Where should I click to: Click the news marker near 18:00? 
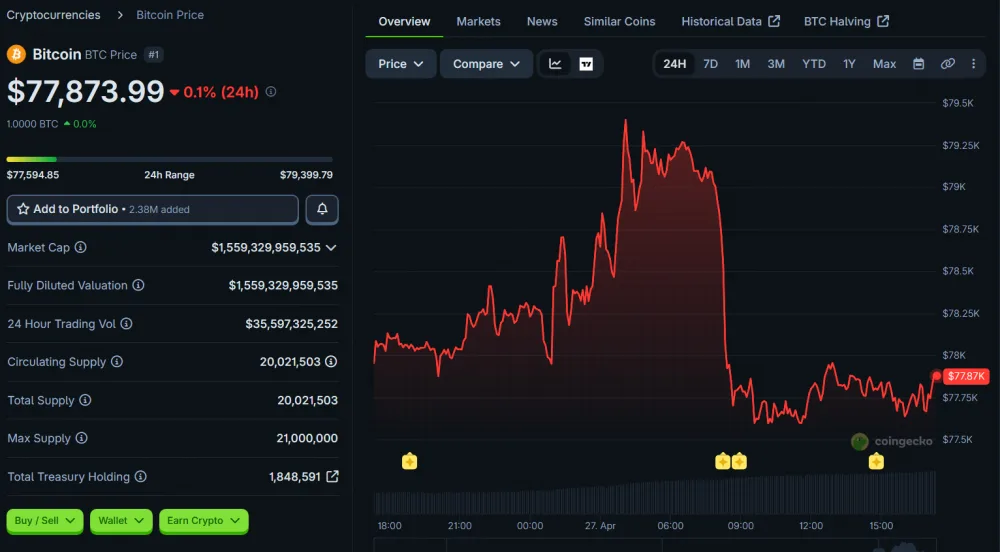coord(409,461)
